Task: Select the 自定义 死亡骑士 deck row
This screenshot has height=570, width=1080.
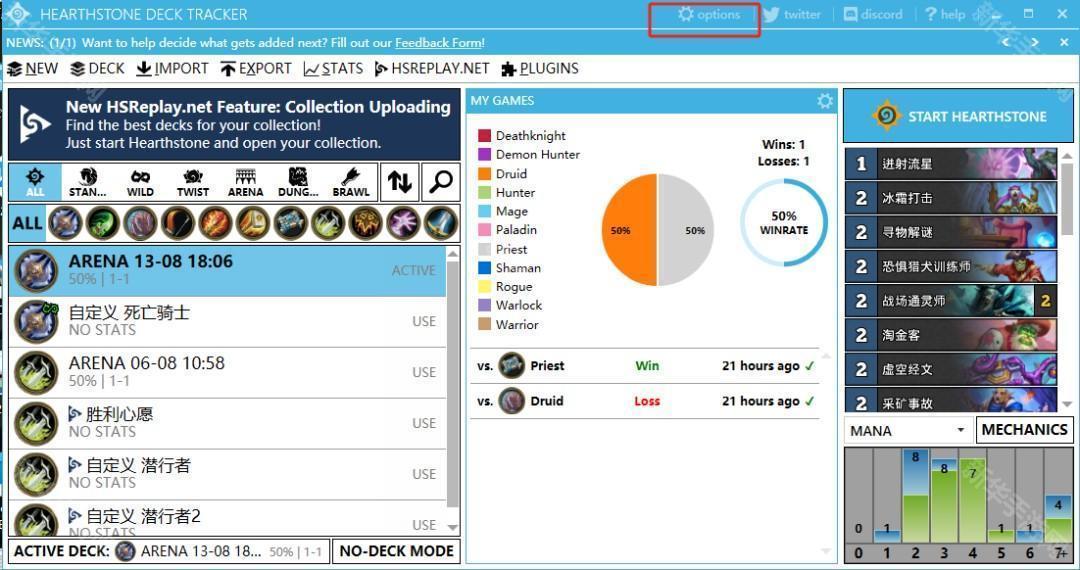Action: (x=227, y=321)
